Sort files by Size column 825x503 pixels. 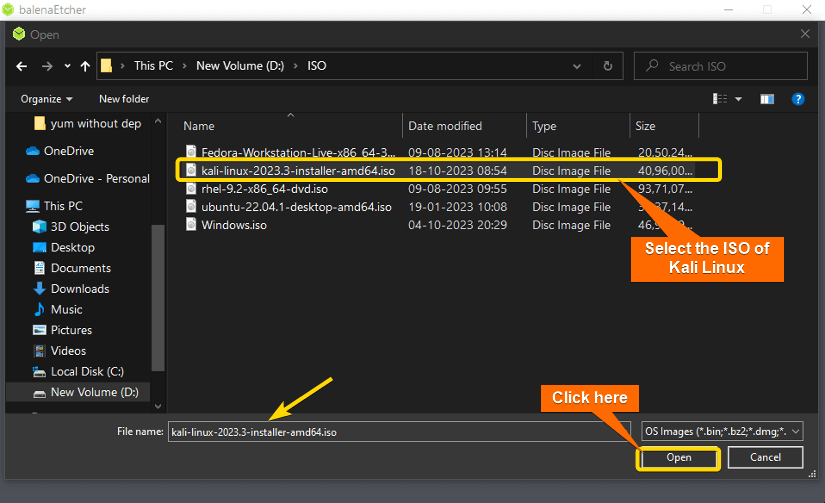click(645, 126)
